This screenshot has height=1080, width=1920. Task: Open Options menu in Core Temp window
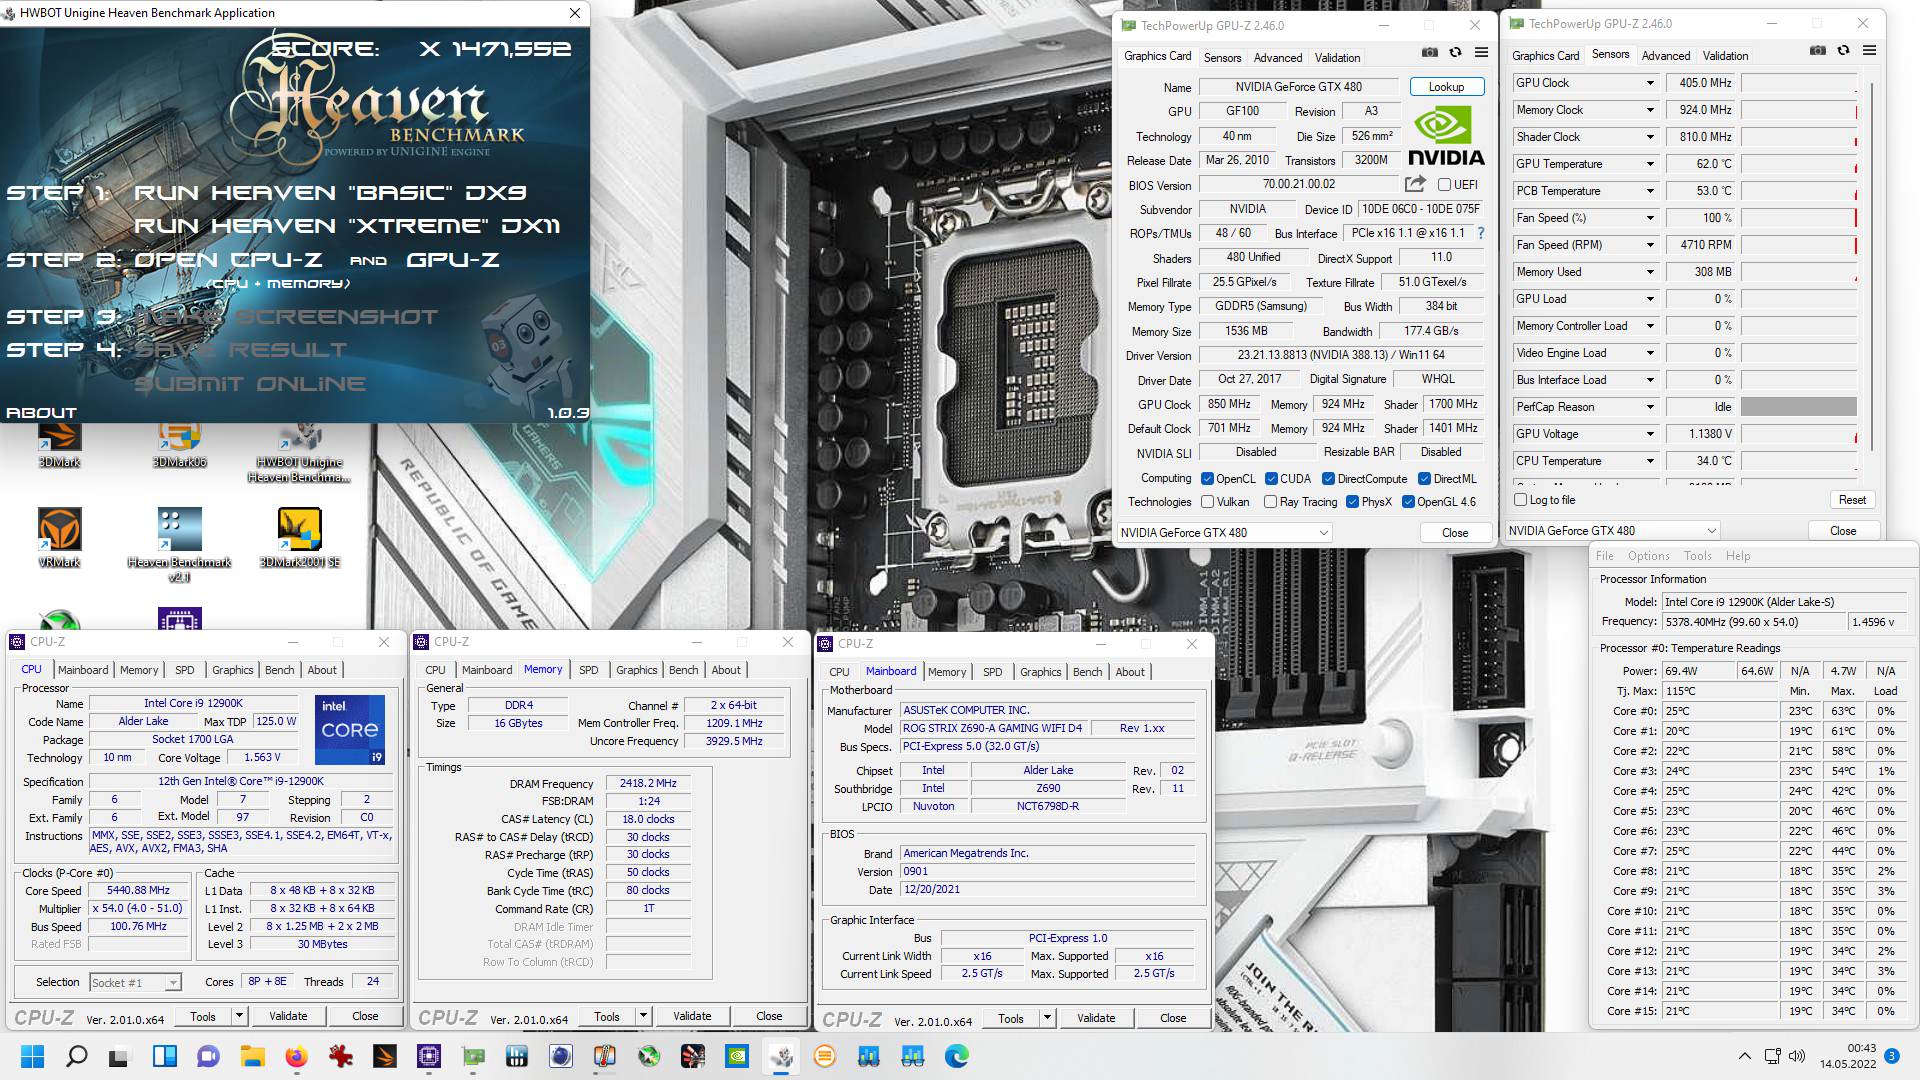coord(1648,556)
